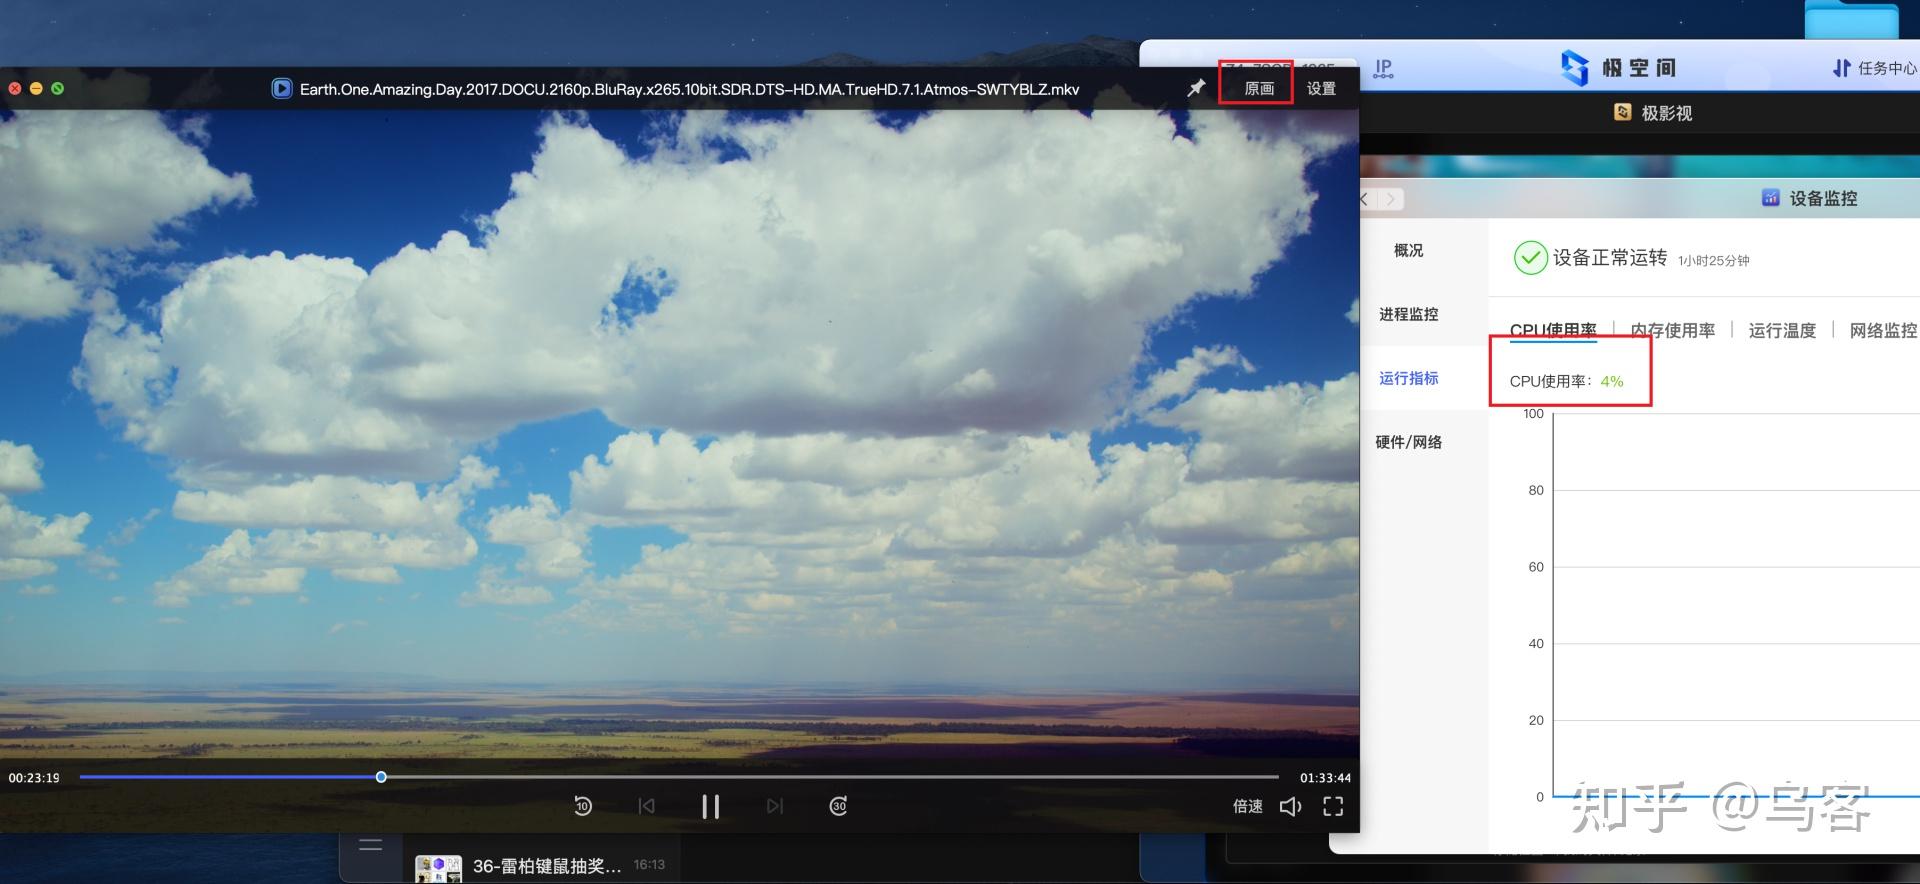Screen dimensions: 1920x884
Task: Rewind the video by 10 seconds
Action: click(x=583, y=806)
